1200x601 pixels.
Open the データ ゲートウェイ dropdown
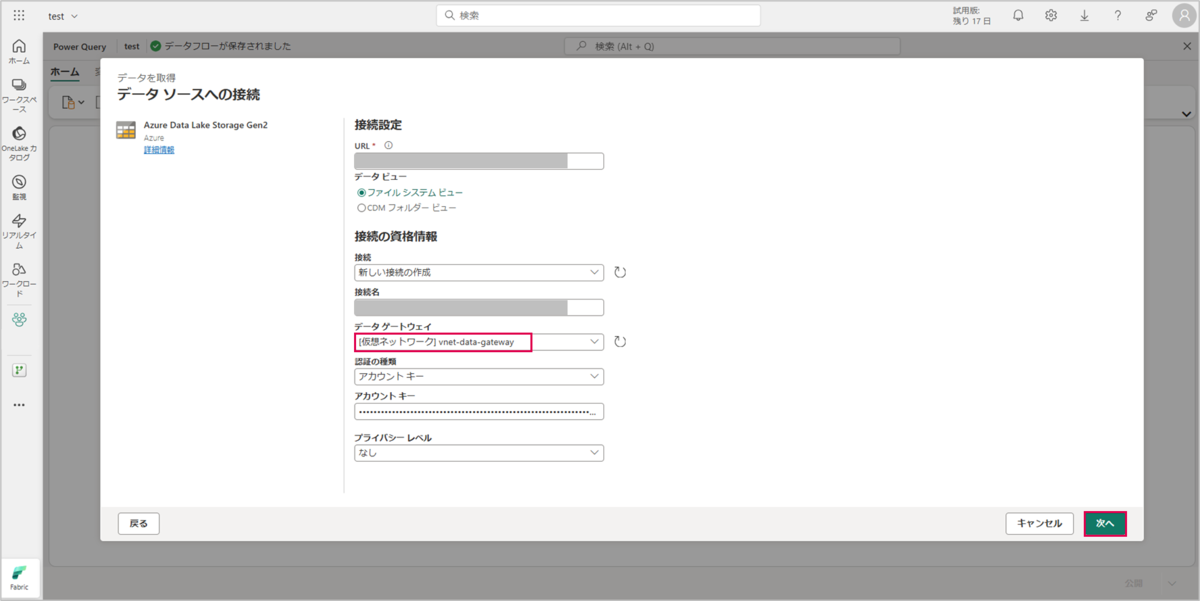tap(479, 342)
